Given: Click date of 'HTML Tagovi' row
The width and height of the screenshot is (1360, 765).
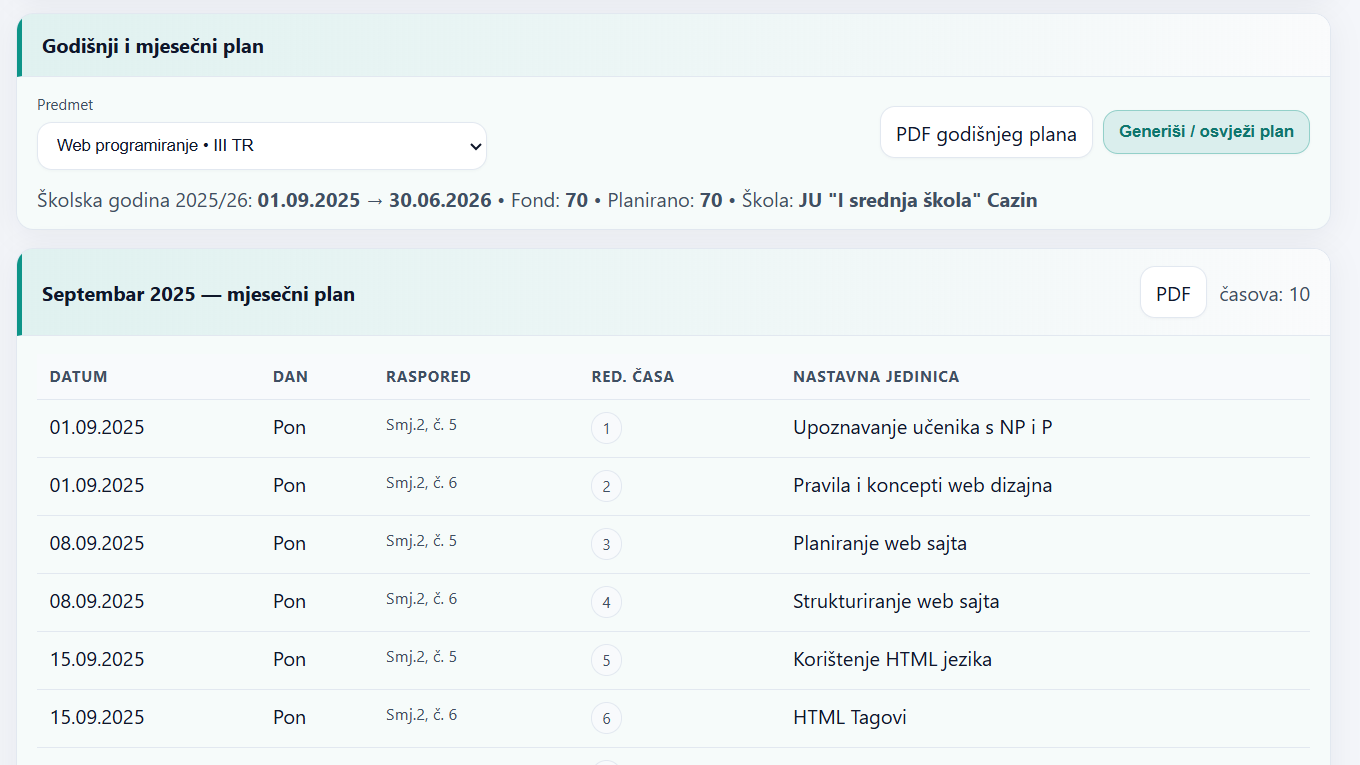Looking at the screenshot, I should [x=97, y=718].
